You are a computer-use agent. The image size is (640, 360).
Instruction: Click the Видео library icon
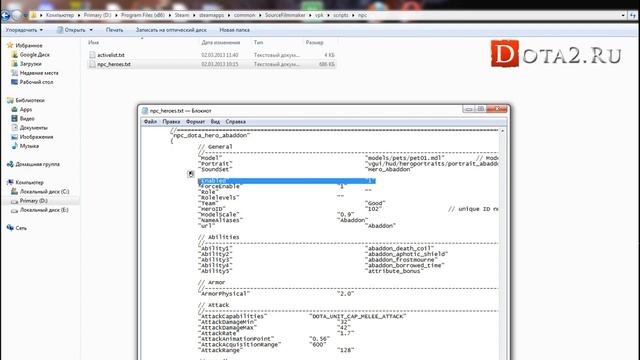point(15,118)
